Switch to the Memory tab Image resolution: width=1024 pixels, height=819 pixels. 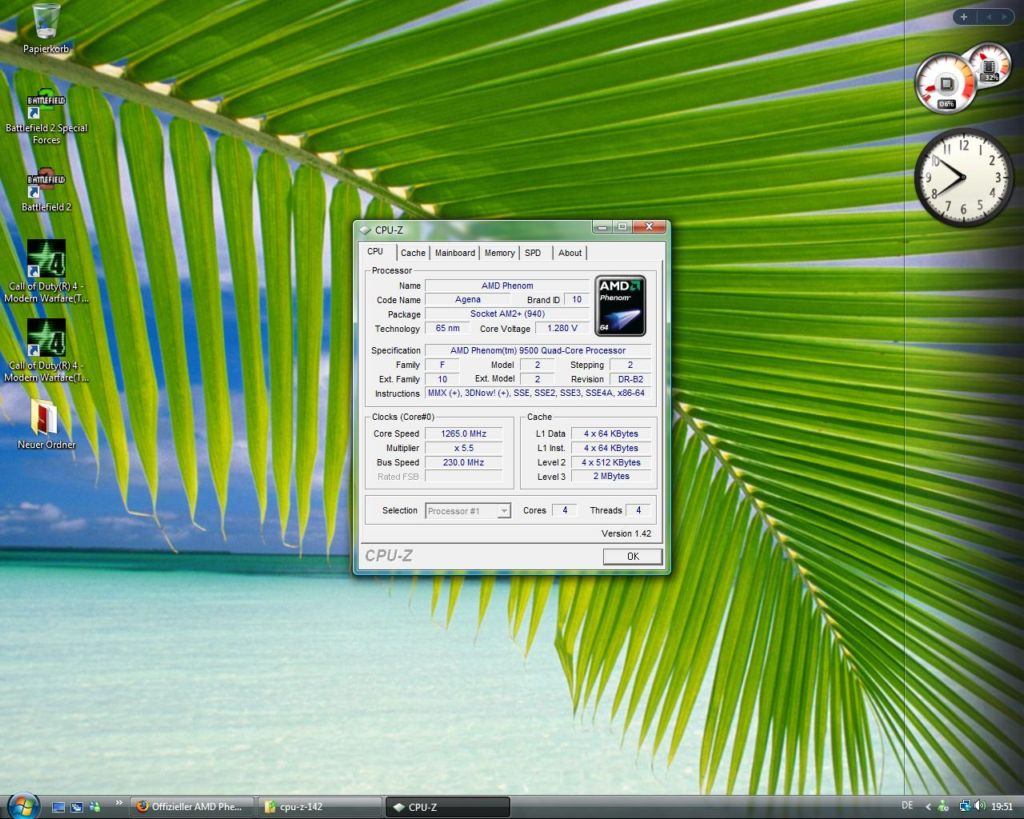pyautogui.click(x=500, y=253)
